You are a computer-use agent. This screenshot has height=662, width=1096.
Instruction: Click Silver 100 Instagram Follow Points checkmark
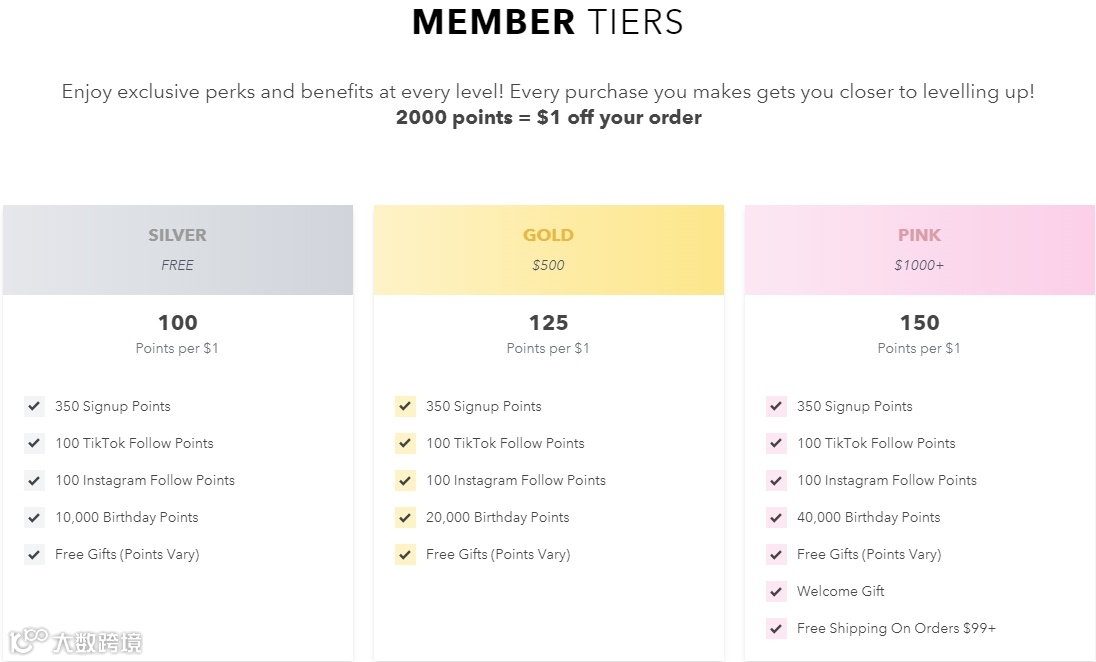click(35, 480)
